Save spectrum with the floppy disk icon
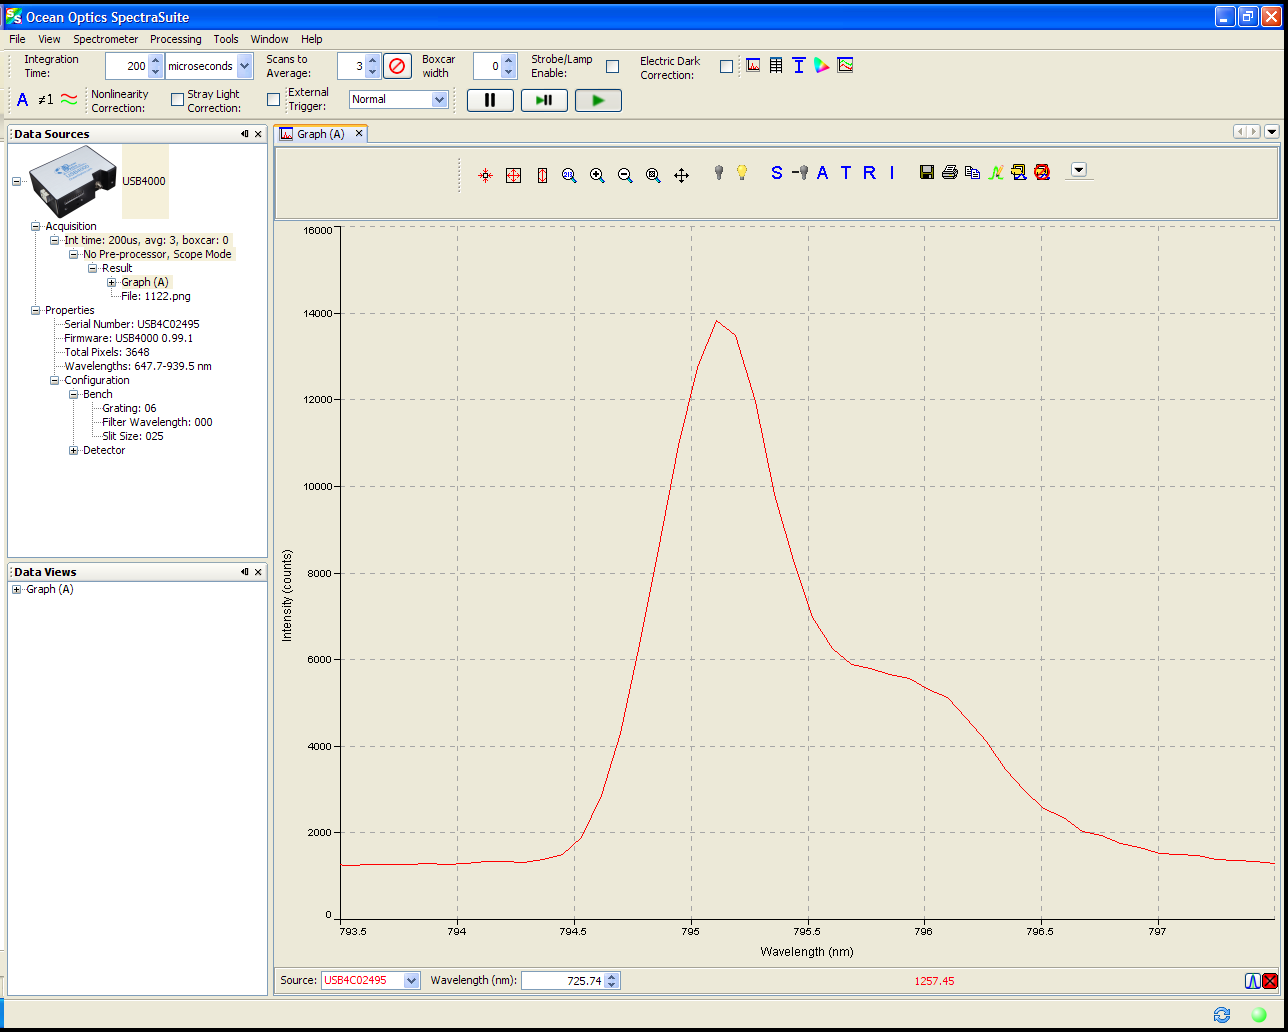1288x1032 pixels. pyautogui.click(x=927, y=173)
